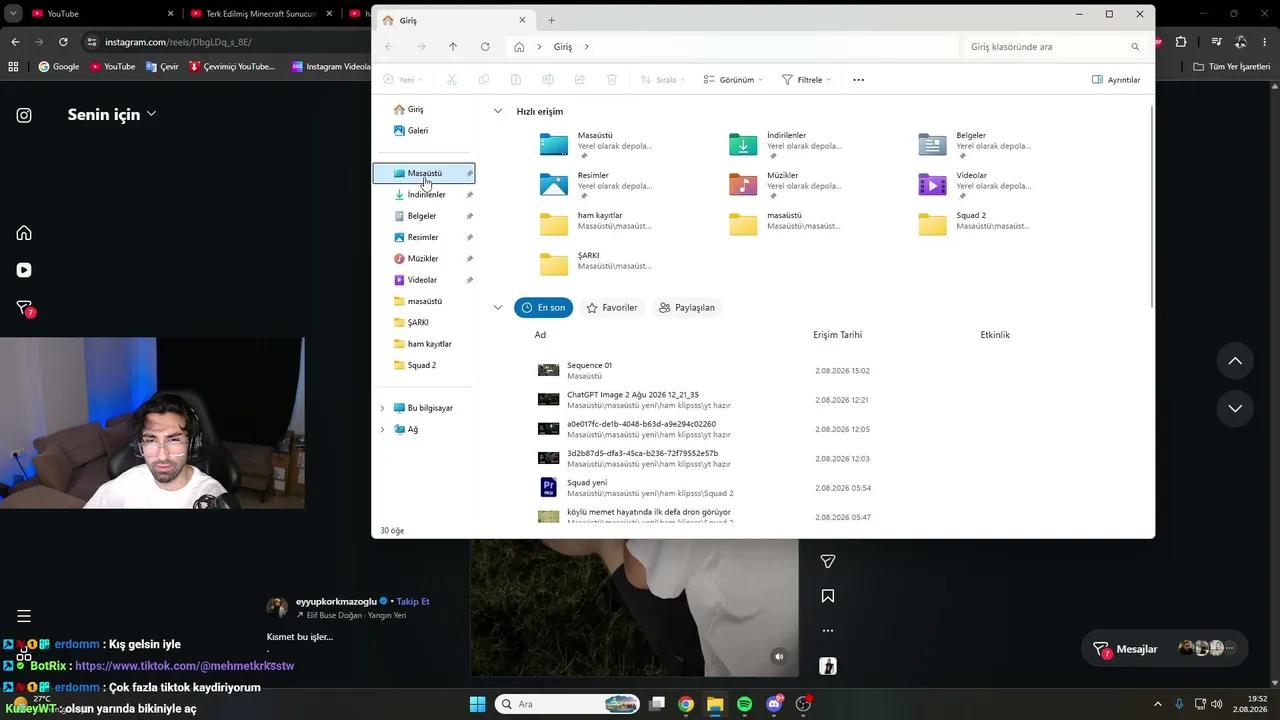The image size is (1280, 720).
Task: Reload the Instagram page in Chrome
Action: (63, 42)
